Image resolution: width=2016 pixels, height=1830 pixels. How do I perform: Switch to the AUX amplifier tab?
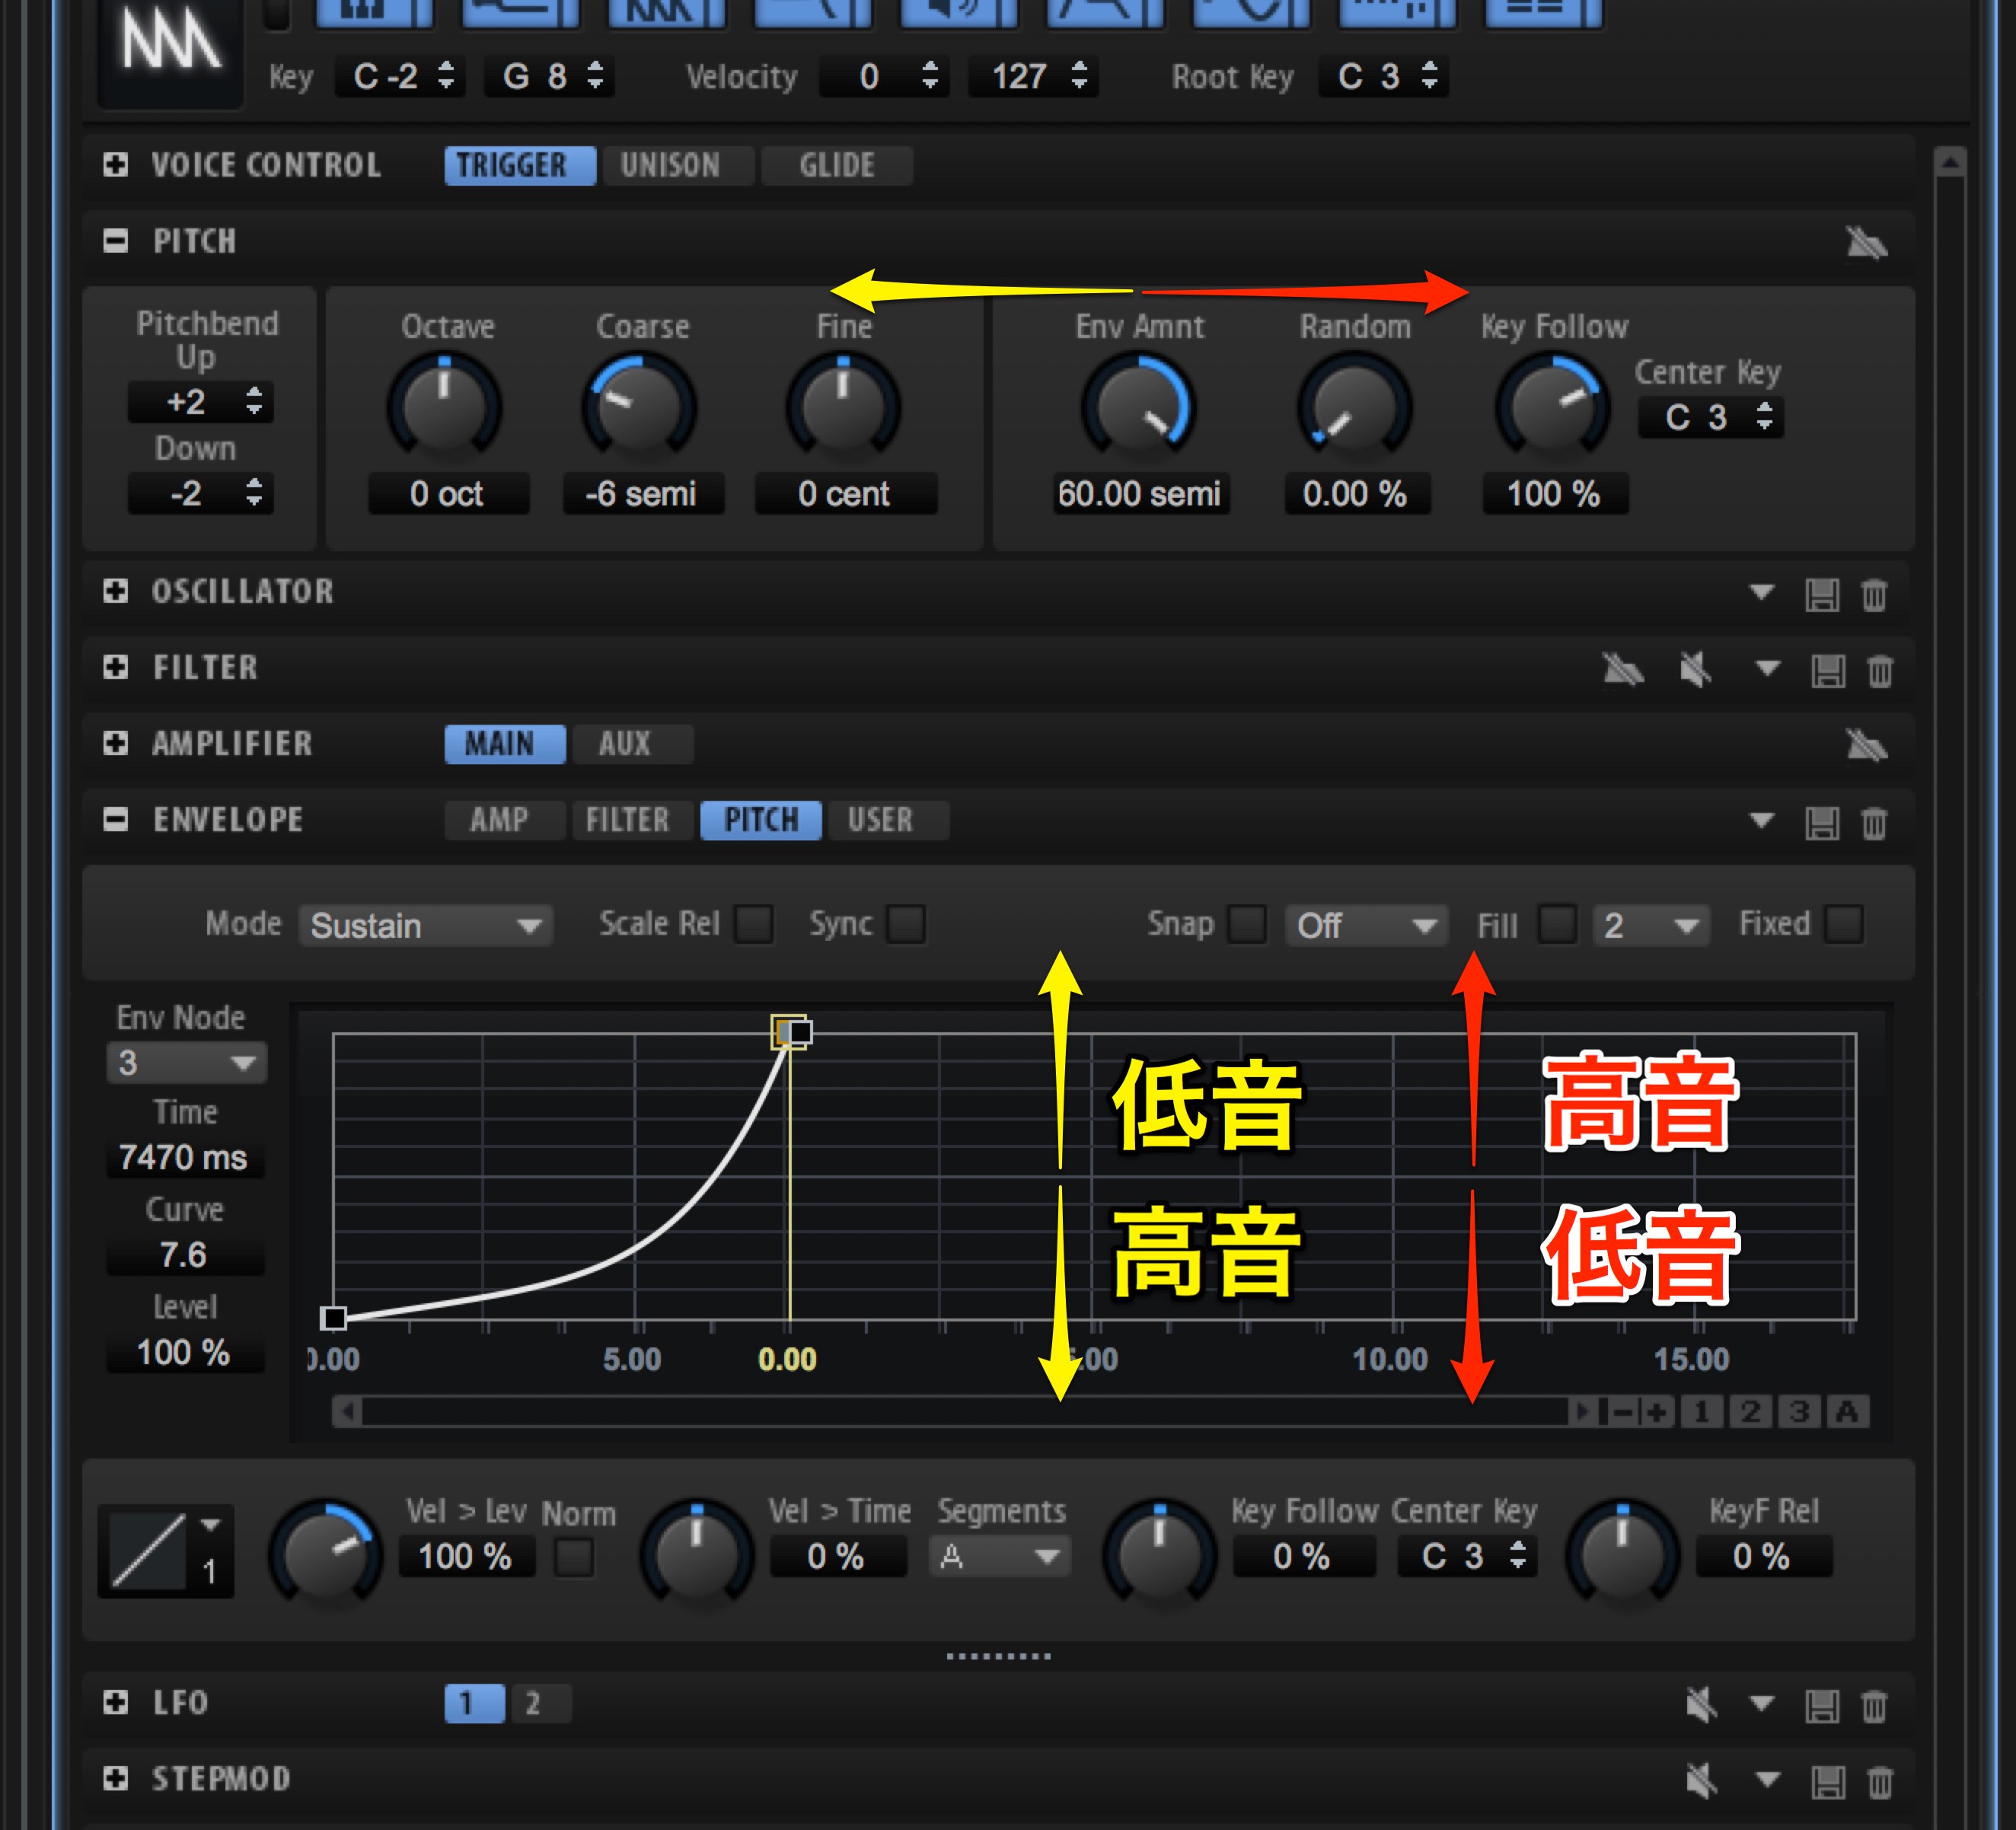click(x=632, y=744)
